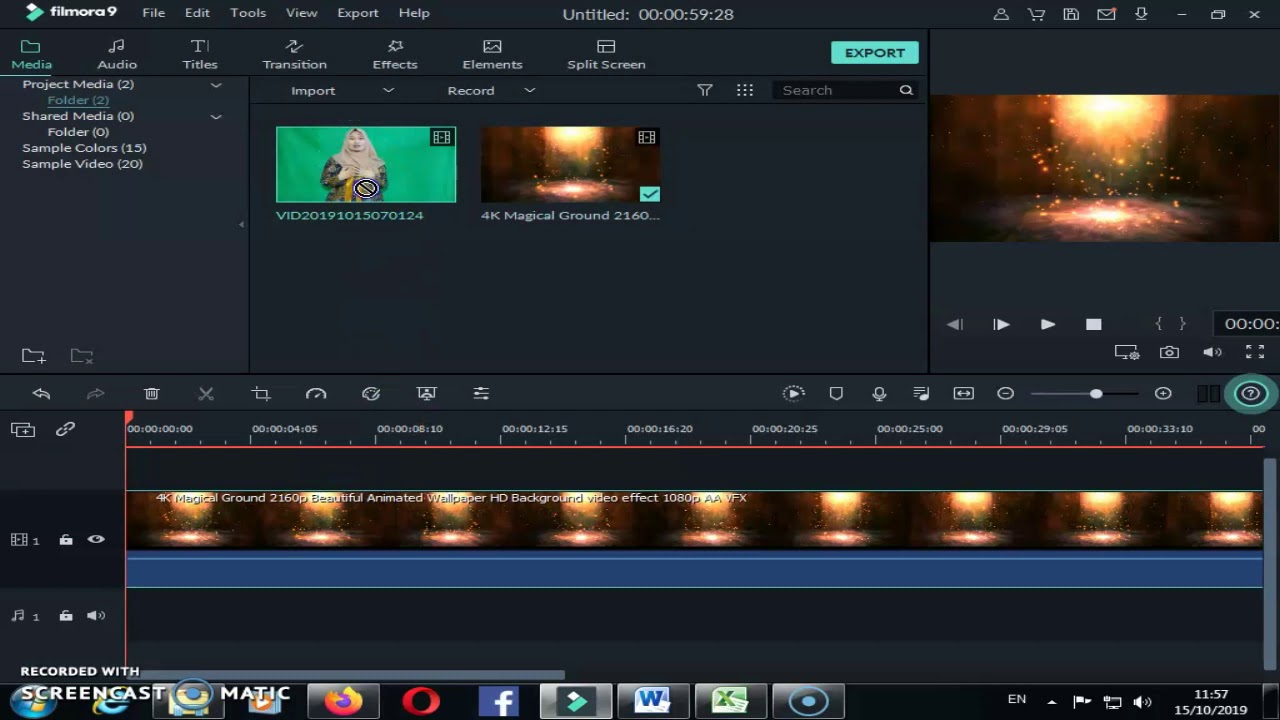
Task: Open the Media tab
Action: pos(31,54)
